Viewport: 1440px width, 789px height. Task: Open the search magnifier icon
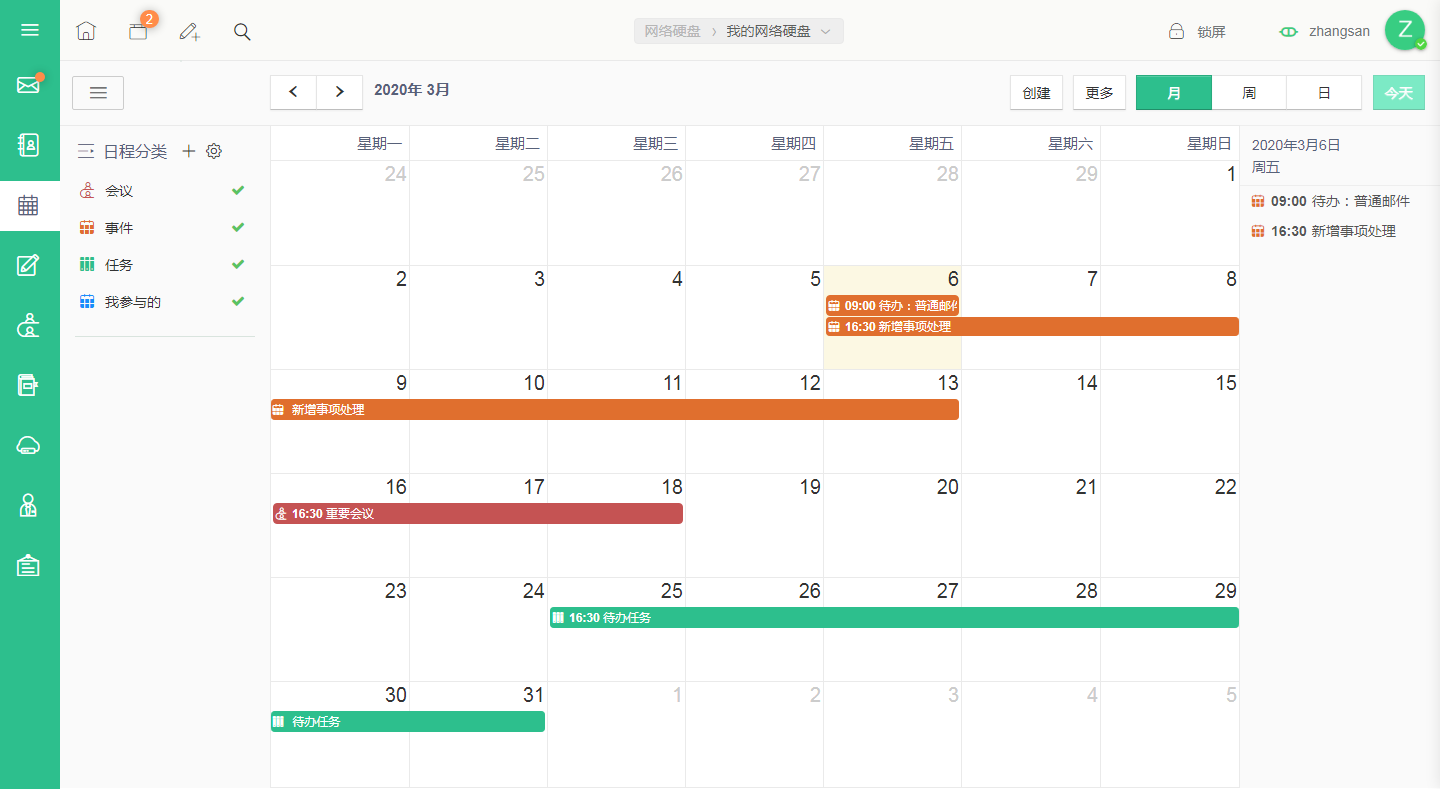(x=242, y=31)
